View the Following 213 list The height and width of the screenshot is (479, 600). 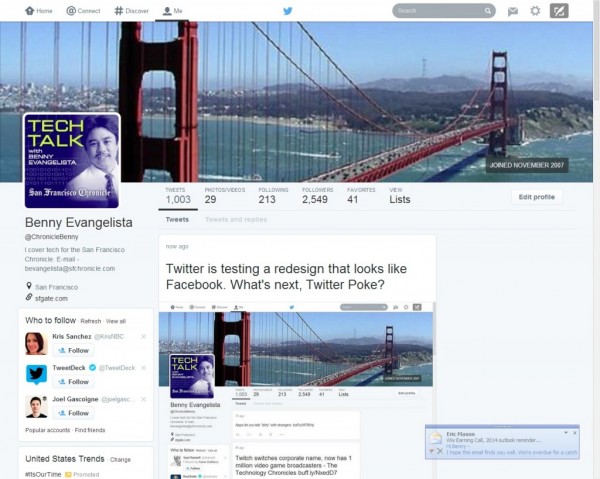[273, 196]
